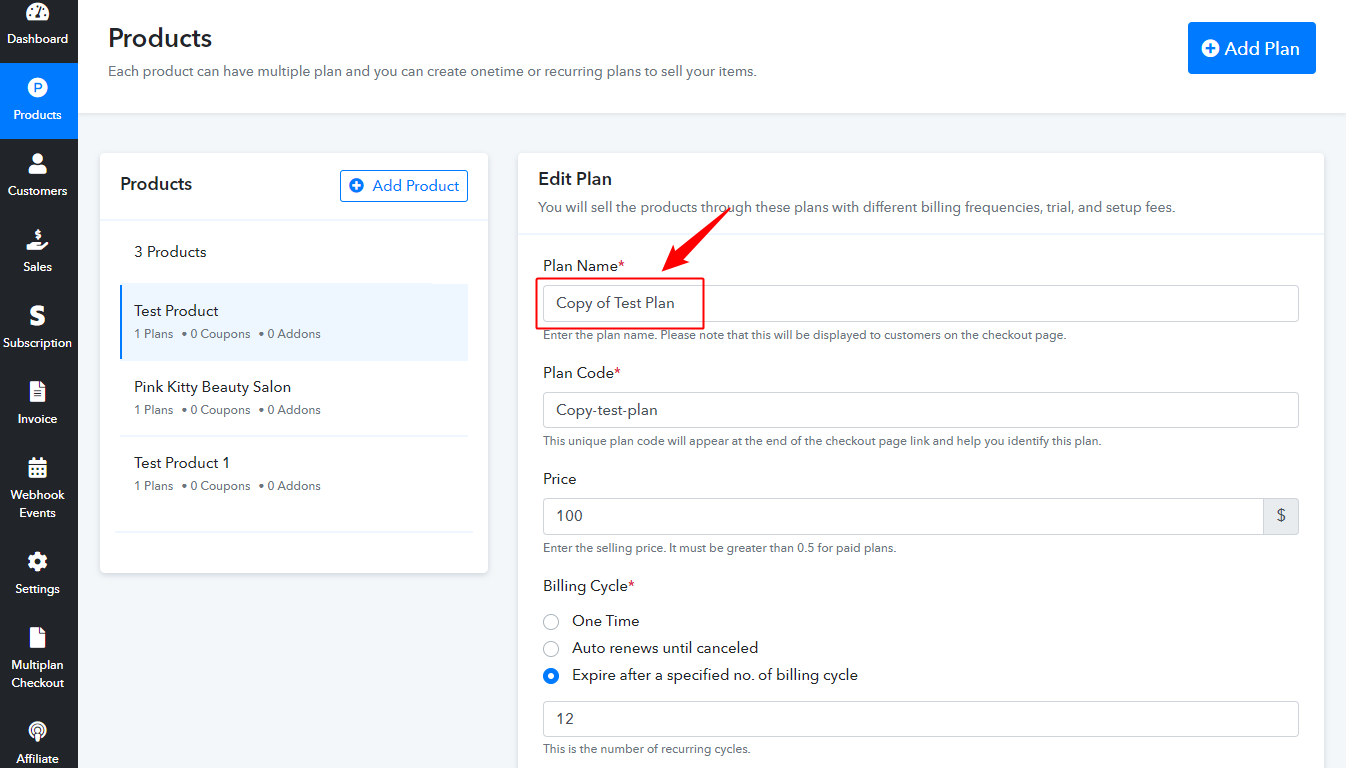Click the Plan Name input field
Viewport: 1346px width, 768px height.
920,303
